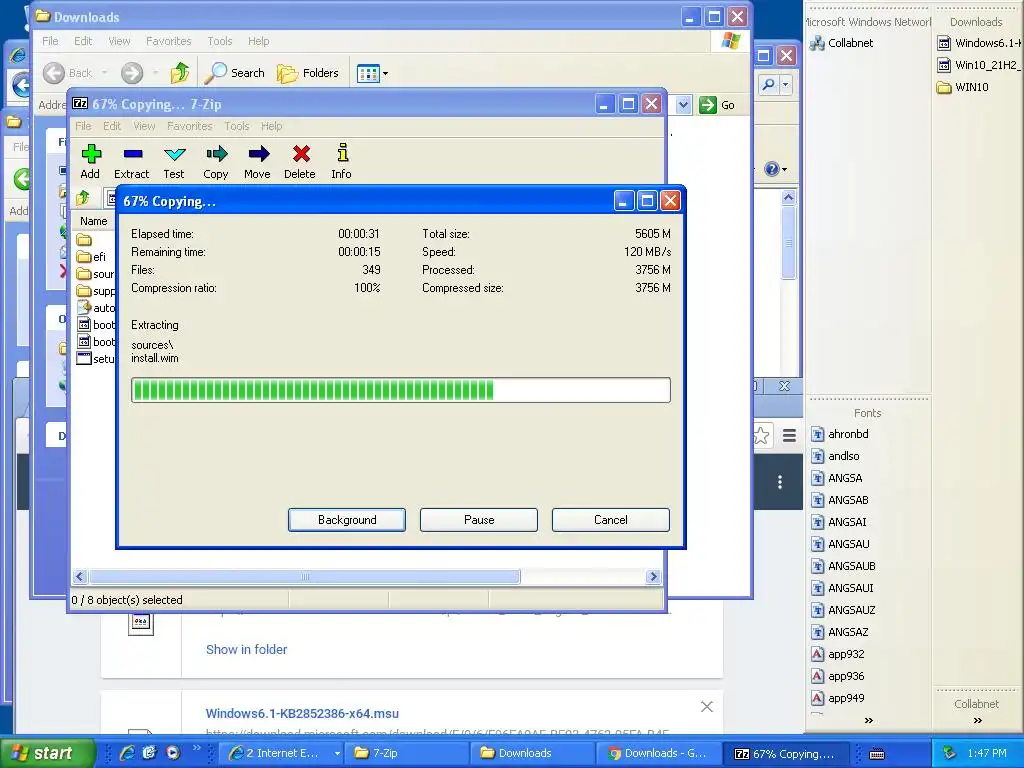
Task: Open Win10_21H2 file in Downloads toolbar
Action: [x=979, y=65]
